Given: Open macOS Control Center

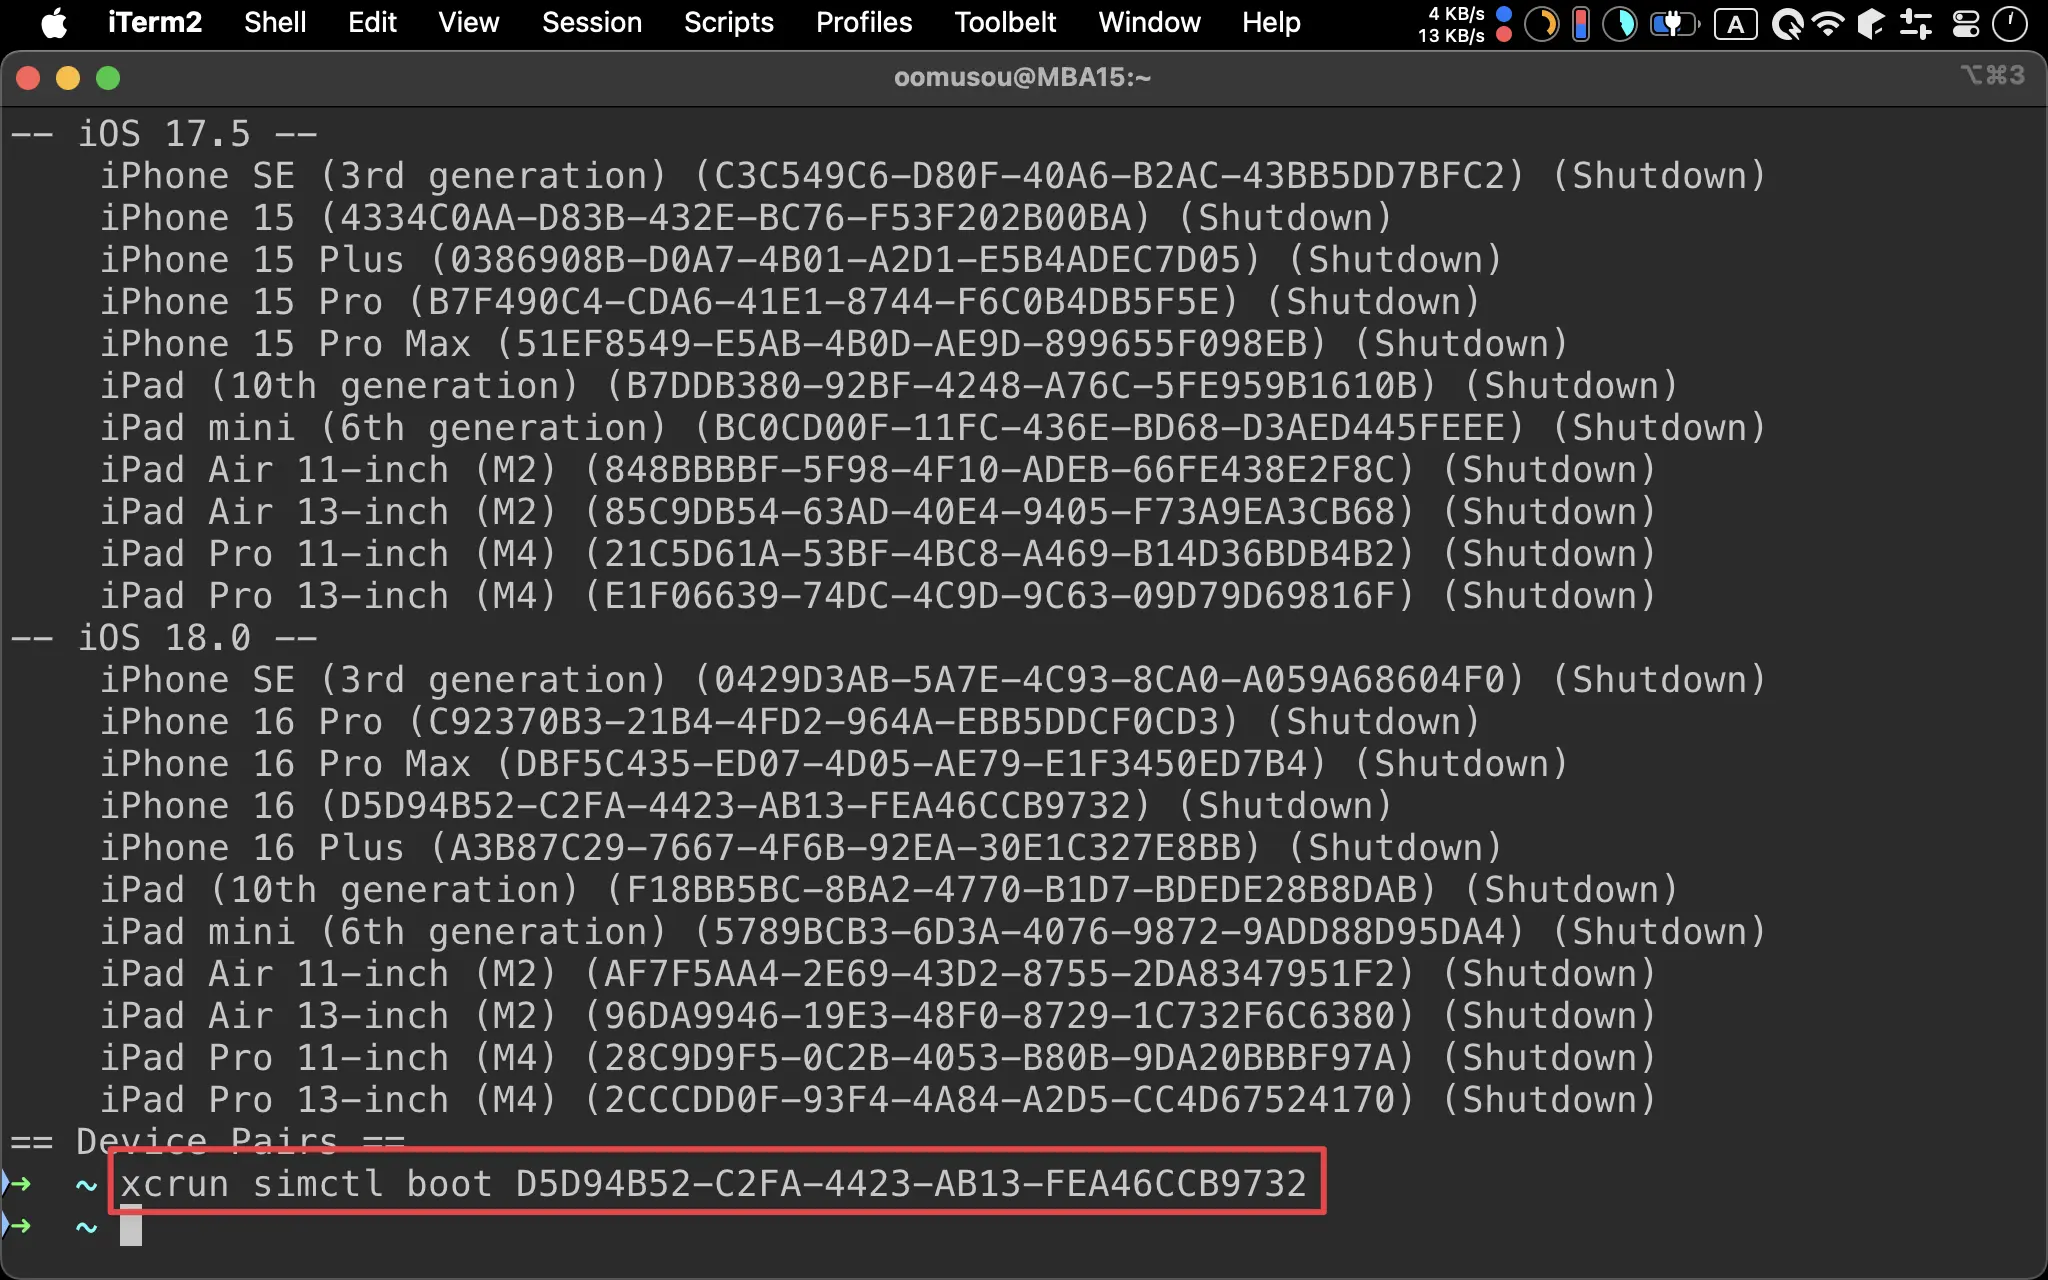Looking at the screenshot, I should click(x=1966, y=24).
